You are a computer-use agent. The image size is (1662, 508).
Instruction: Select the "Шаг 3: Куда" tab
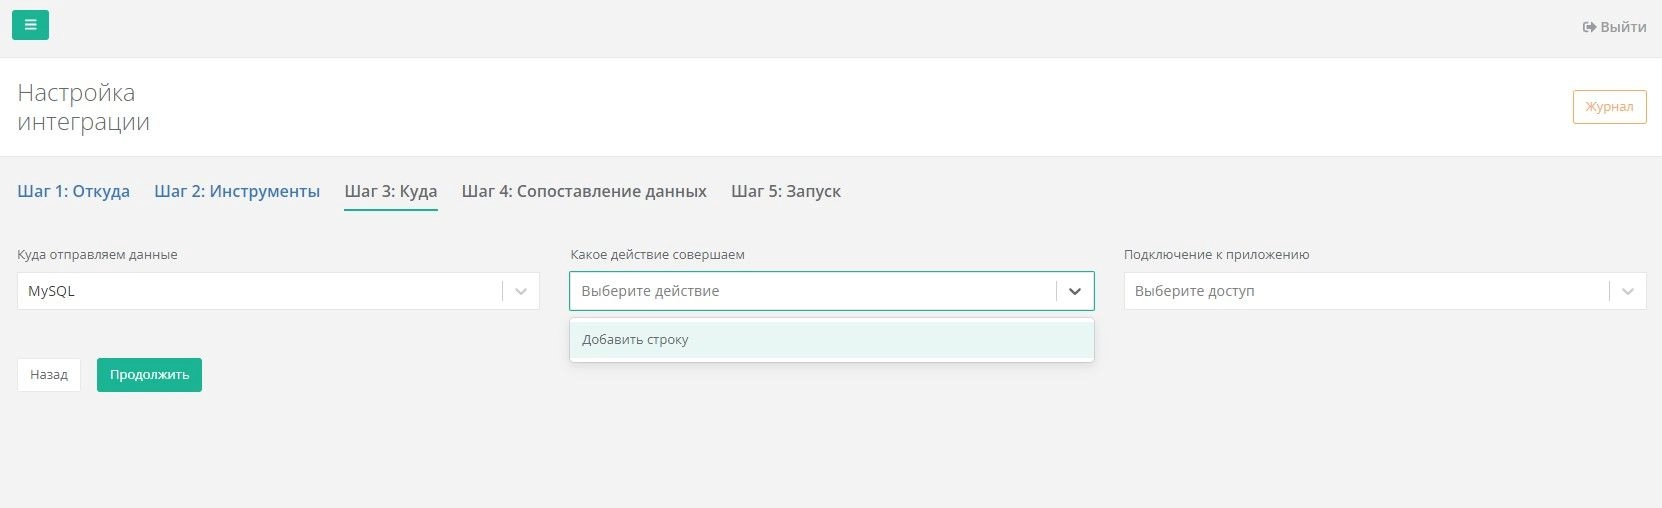point(391,191)
